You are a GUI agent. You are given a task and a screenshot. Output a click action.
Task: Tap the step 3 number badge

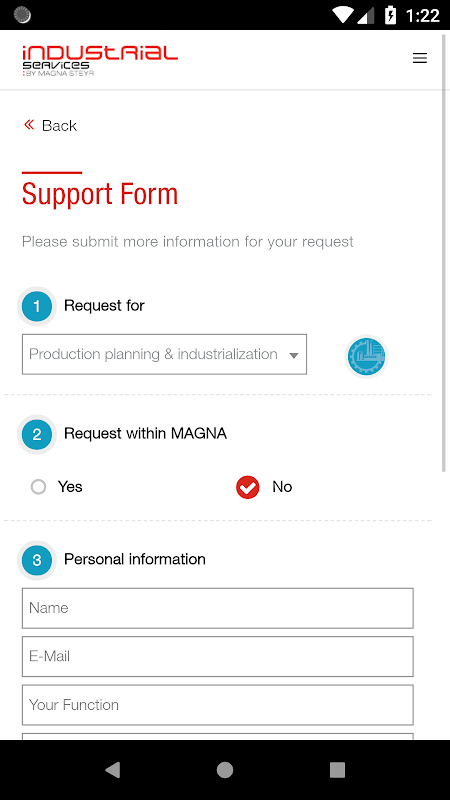(37, 560)
